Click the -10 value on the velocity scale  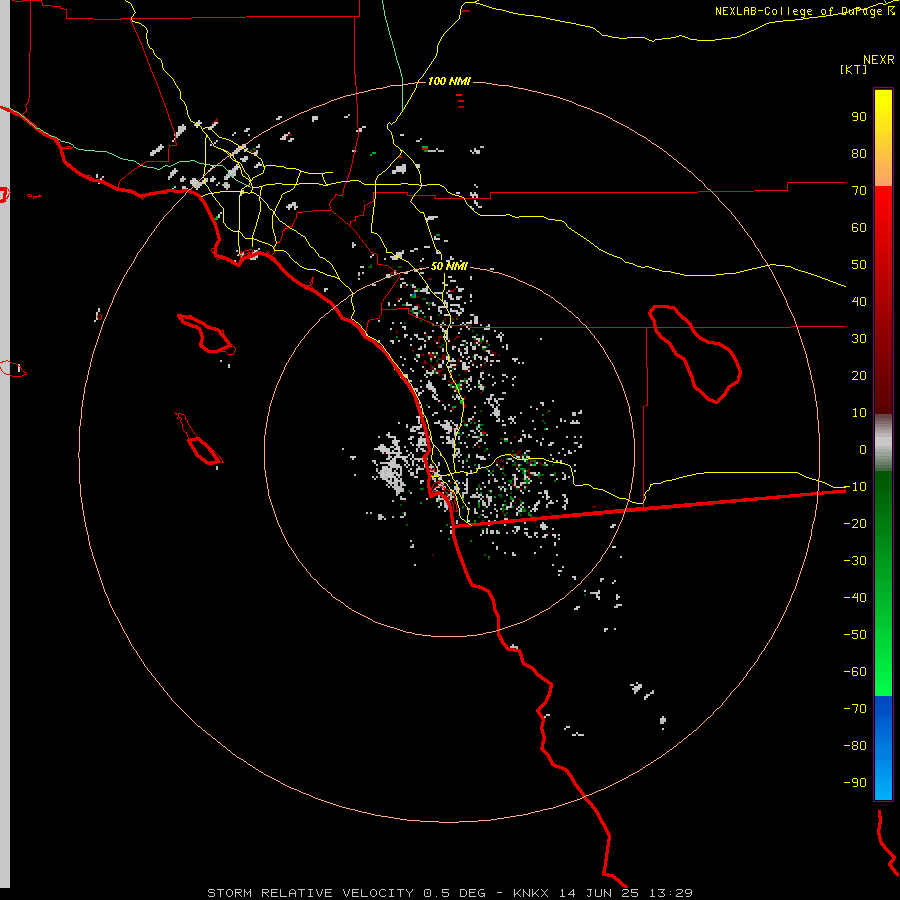(x=855, y=487)
